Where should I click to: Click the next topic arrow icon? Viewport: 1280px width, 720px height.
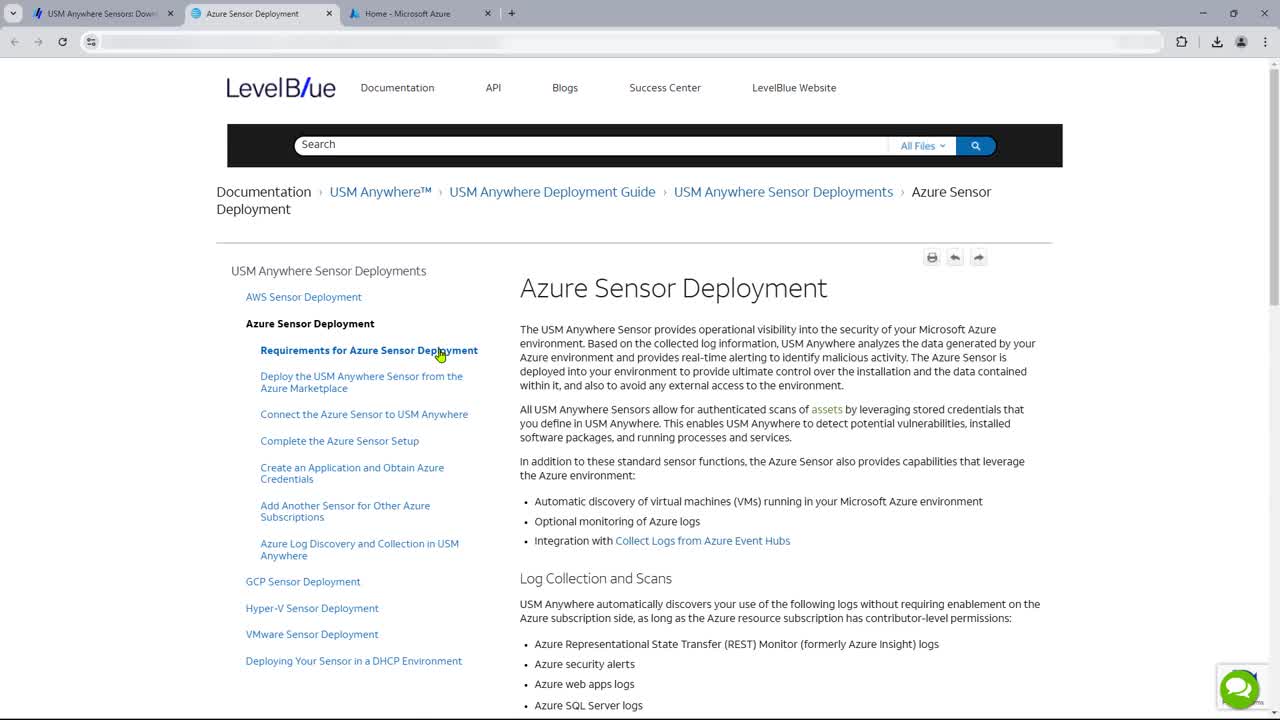pos(979,258)
